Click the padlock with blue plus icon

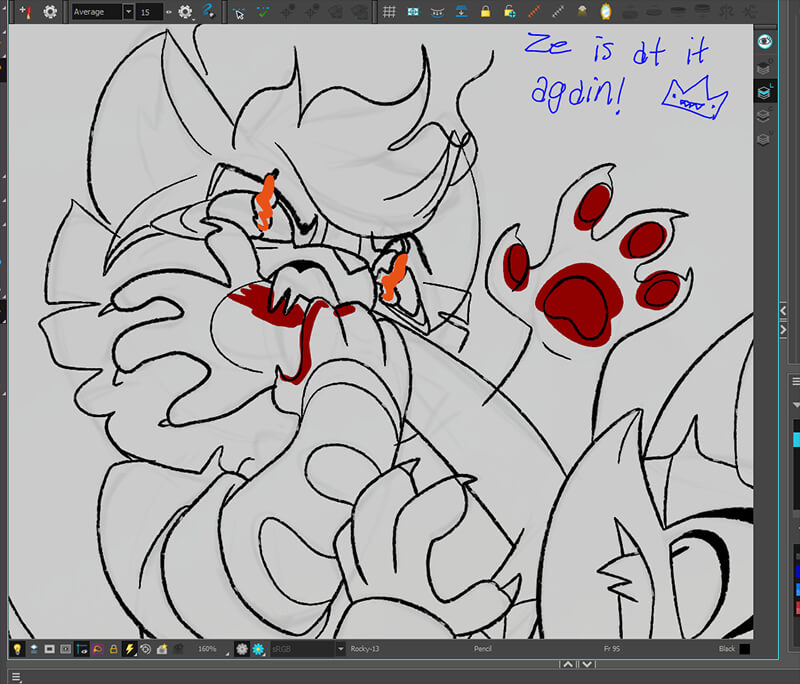(x=510, y=12)
